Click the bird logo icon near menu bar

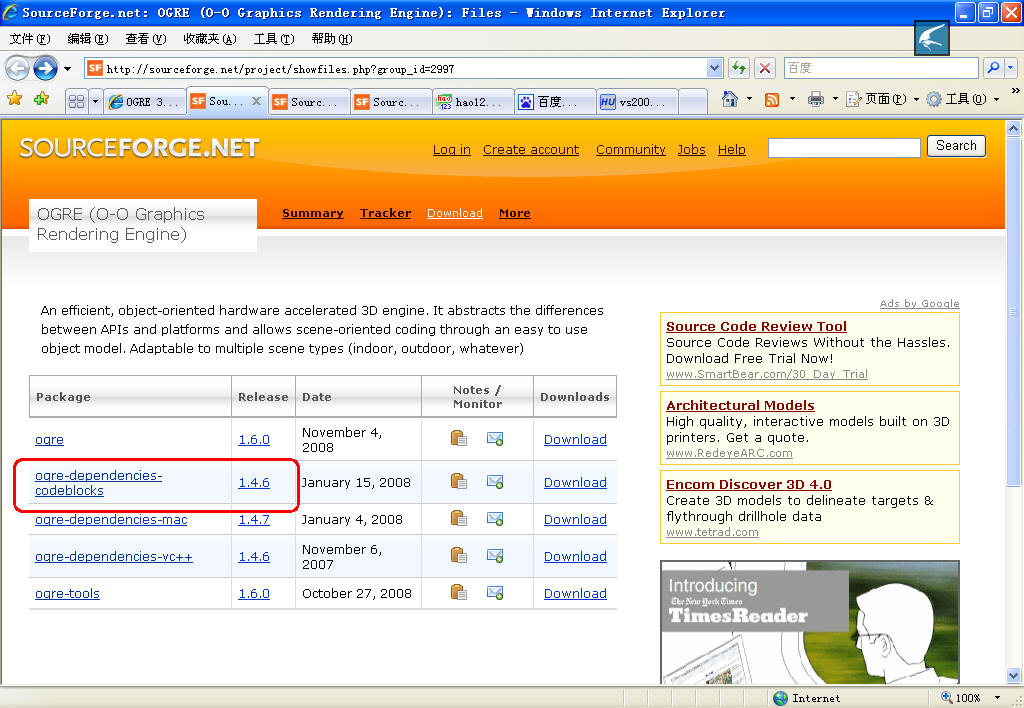(x=932, y=38)
